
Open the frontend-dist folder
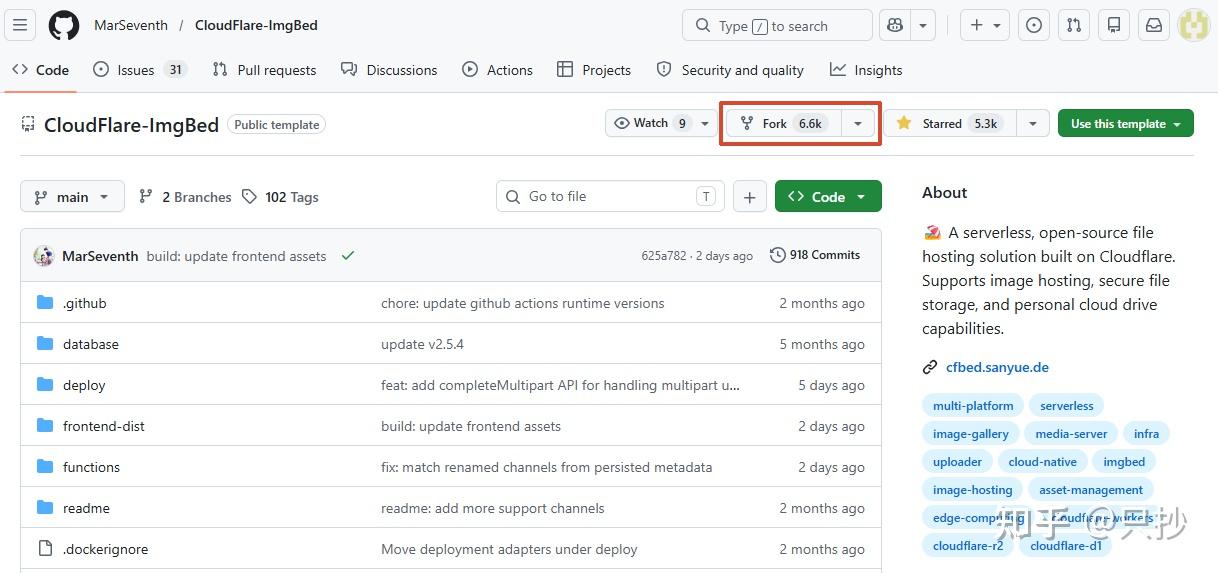coord(103,426)
